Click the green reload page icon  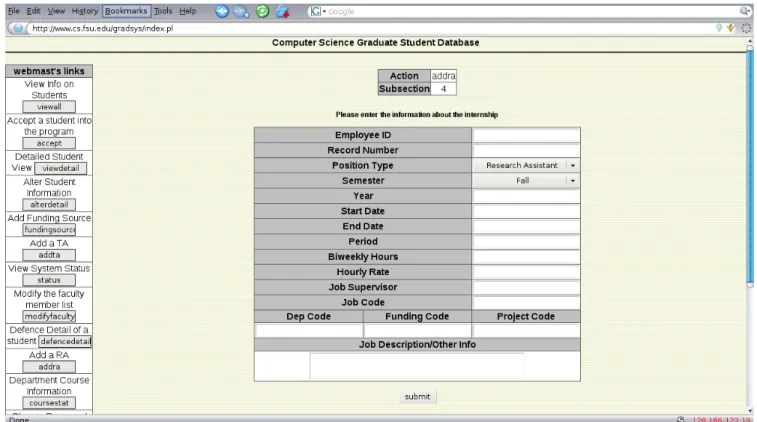pos(263,11)
